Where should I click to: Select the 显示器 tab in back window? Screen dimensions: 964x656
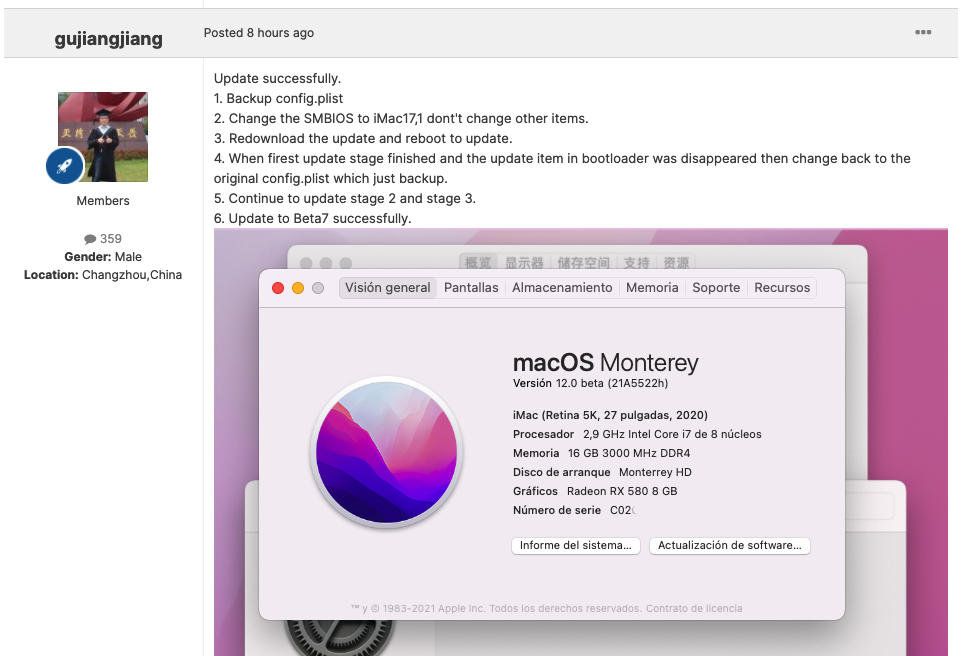524,263
